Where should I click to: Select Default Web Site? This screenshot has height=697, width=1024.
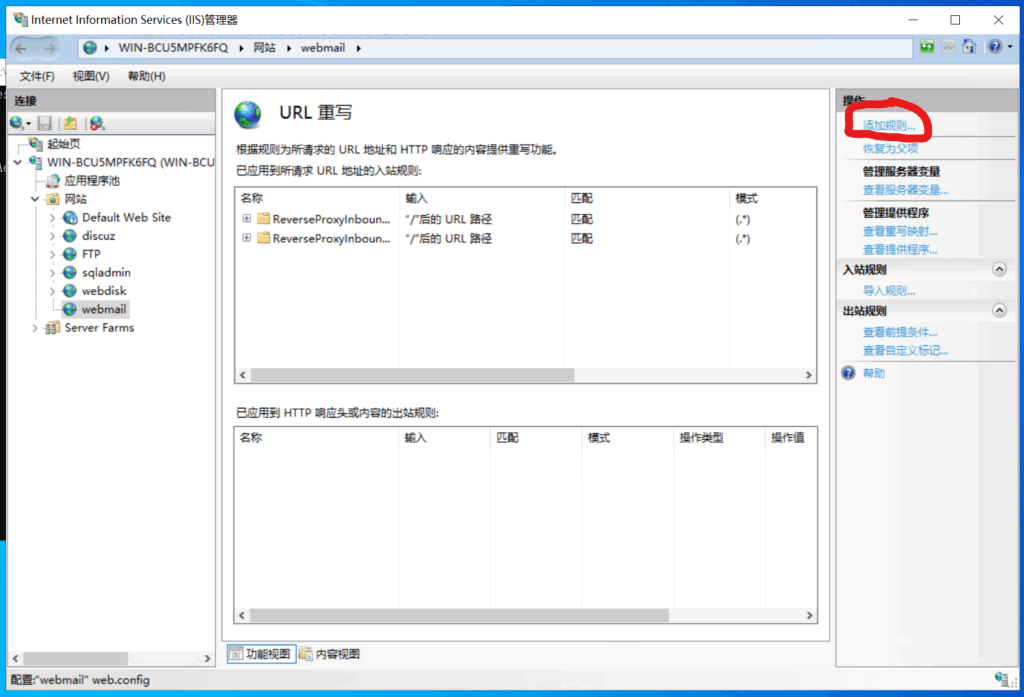[x=126, y=218]
